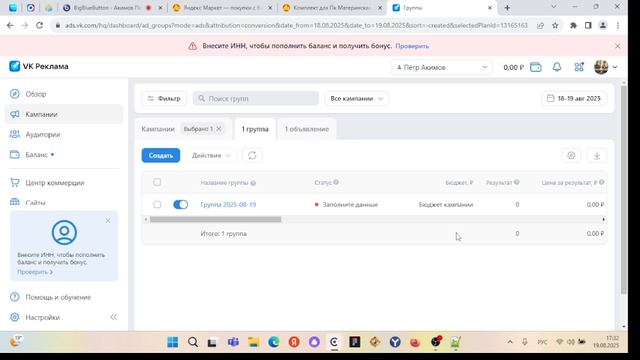Open table column settings gear
640x360 pixels.
tap(571, 156)
